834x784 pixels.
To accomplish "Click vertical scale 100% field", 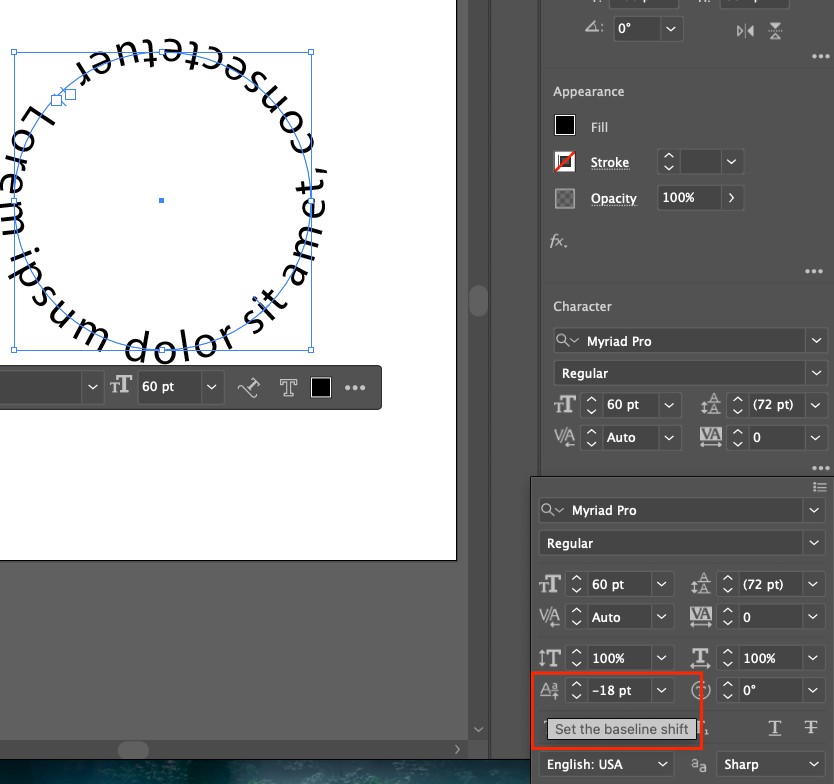I will pyautogui.click(x=619, y=658).
